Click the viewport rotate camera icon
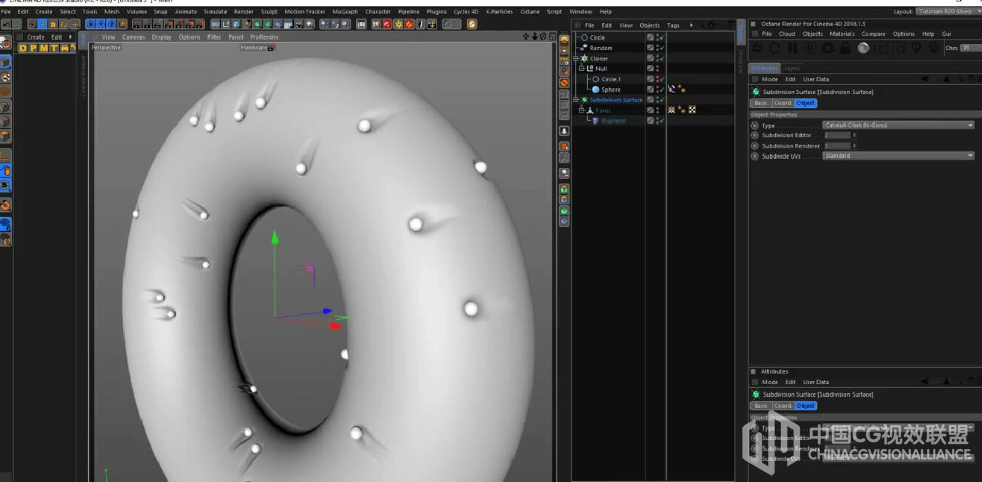This screenshot has width=982, height=482. pyautogui.click(x=543, y=36)
